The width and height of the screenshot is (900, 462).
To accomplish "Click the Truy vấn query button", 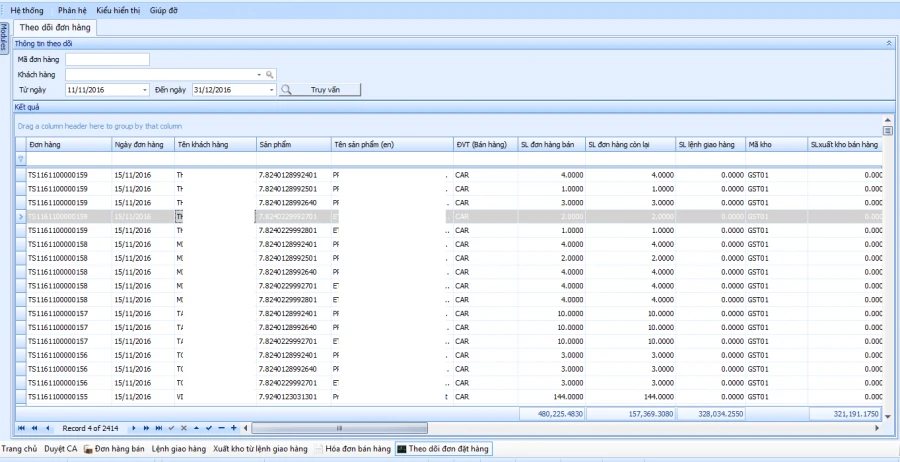I will 320,90.
